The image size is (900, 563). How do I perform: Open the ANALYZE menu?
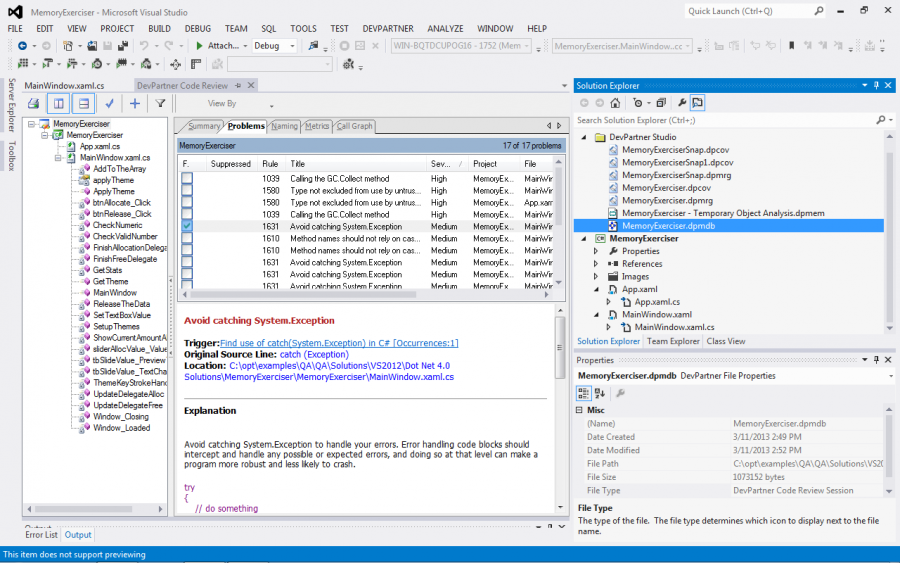445,29
